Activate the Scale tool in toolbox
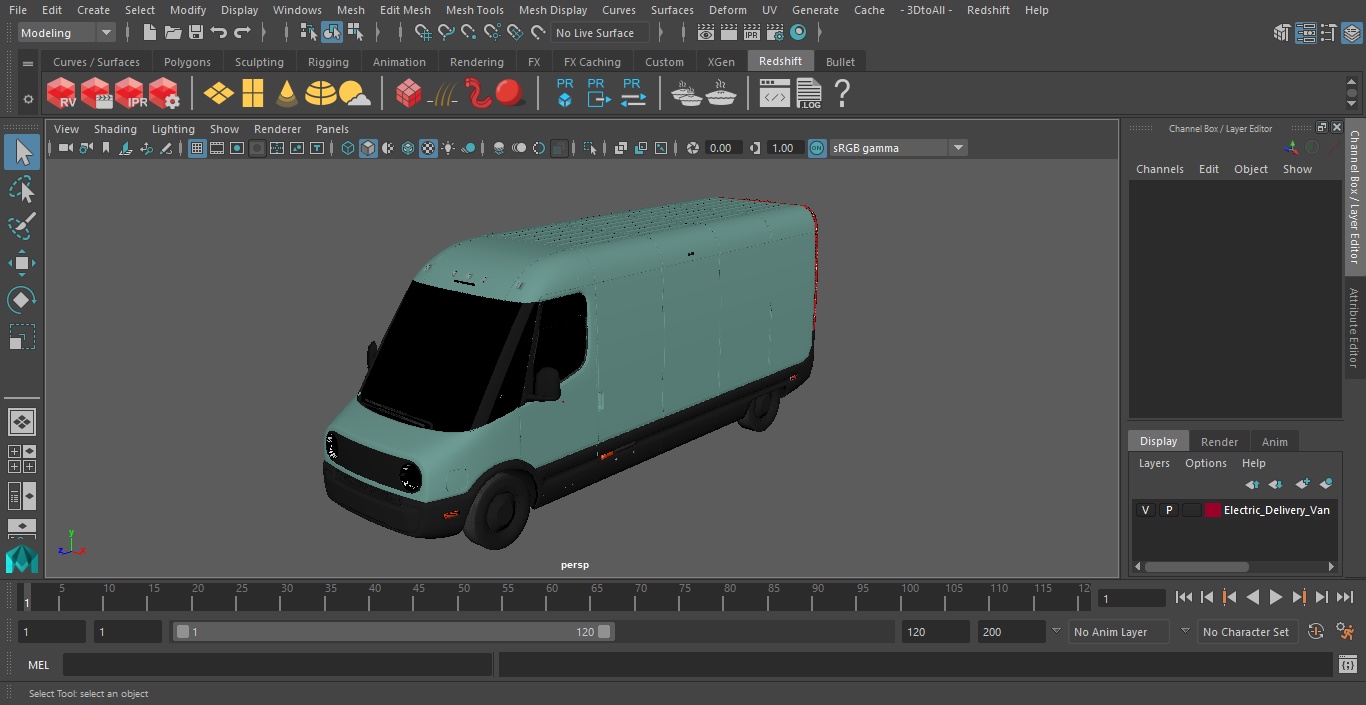This screenshot has width=1366, height=705. pos(22,337)
